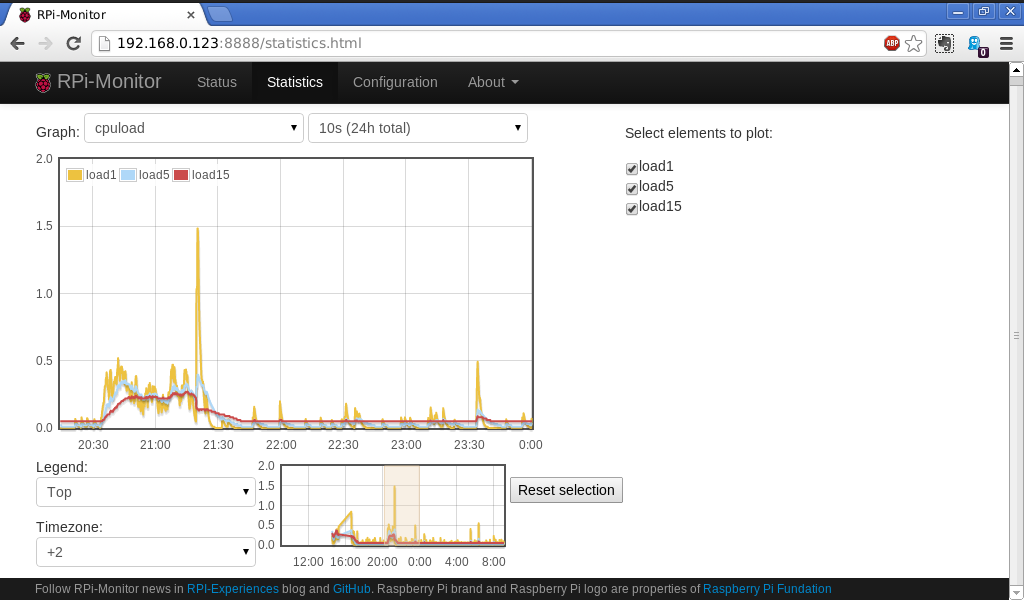Open the Ghostery extension icon
Screen dimensions: 1024x600
tap(975, 44)
